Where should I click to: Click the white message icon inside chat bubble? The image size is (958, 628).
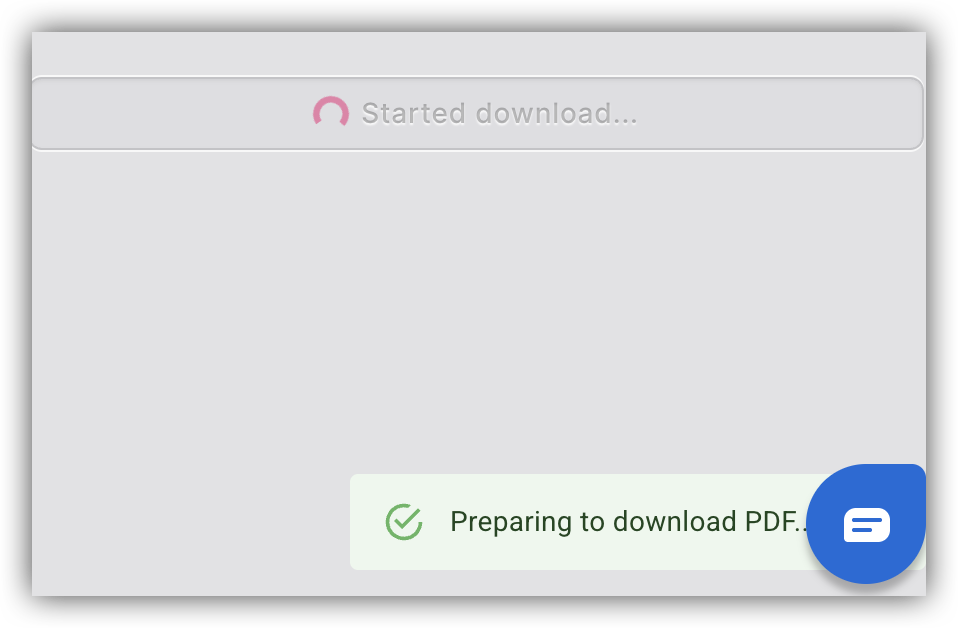click(866, 525)
